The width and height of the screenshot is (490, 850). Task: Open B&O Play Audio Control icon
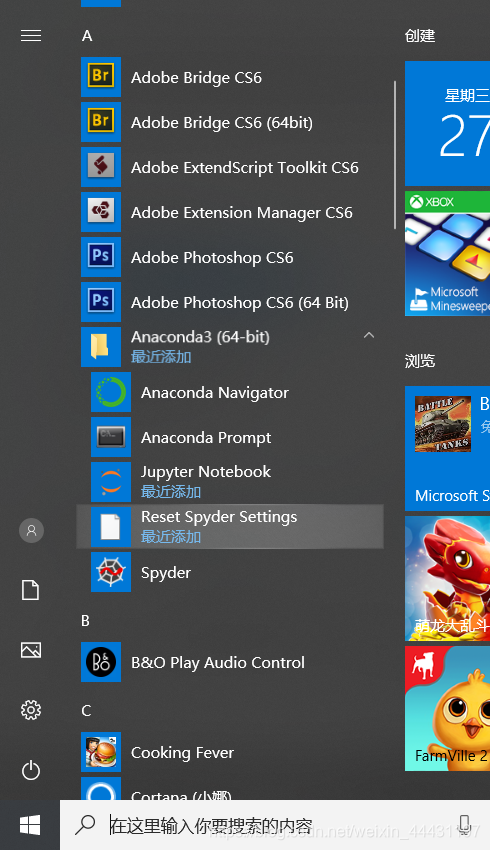pyautogui.click(x=101, y=662)
